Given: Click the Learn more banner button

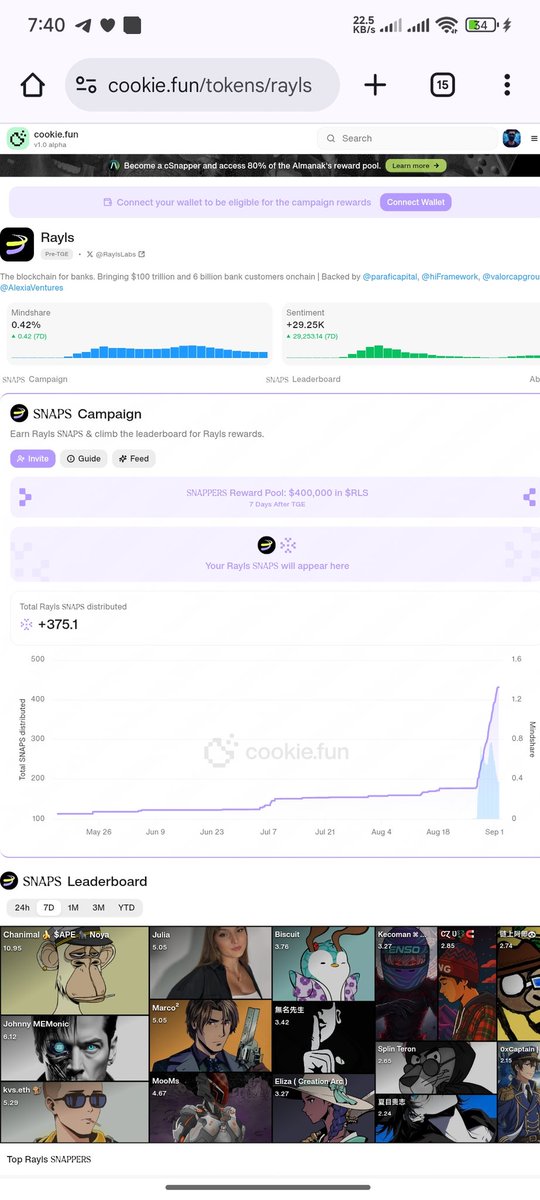Looking at the screenshot, I should point(416,165).
